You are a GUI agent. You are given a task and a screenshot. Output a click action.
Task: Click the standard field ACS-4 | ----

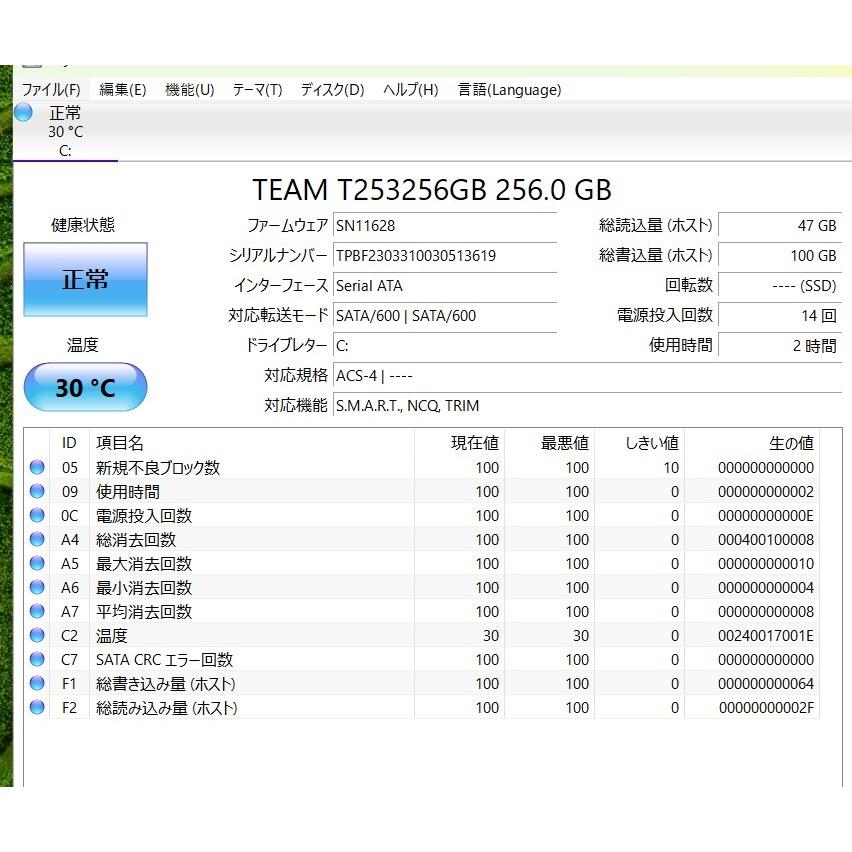pyautogui.click(x=587, y=375)
